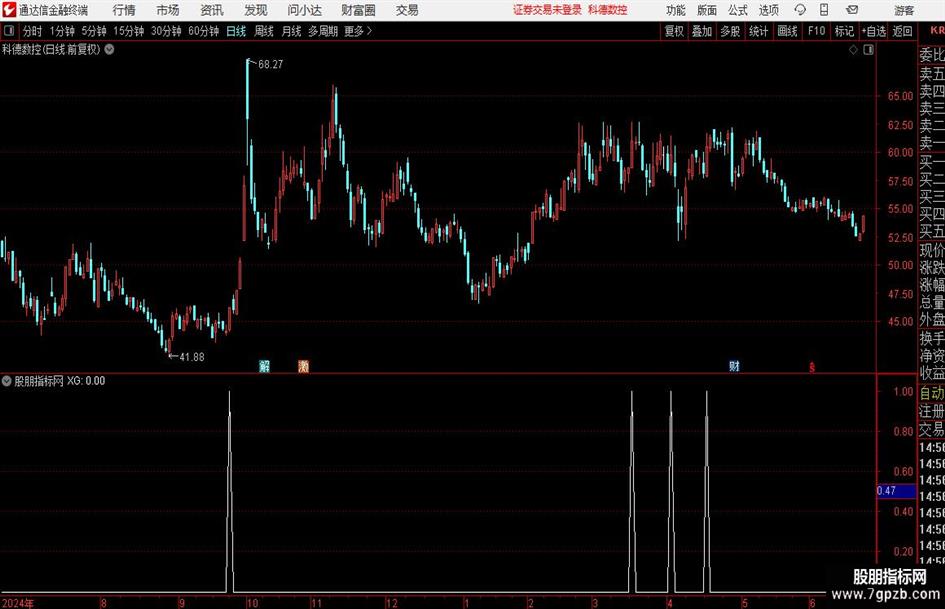Click the 解 marker icon under chart
Screen dimensions: 945x609
click(x=264, y=366)
